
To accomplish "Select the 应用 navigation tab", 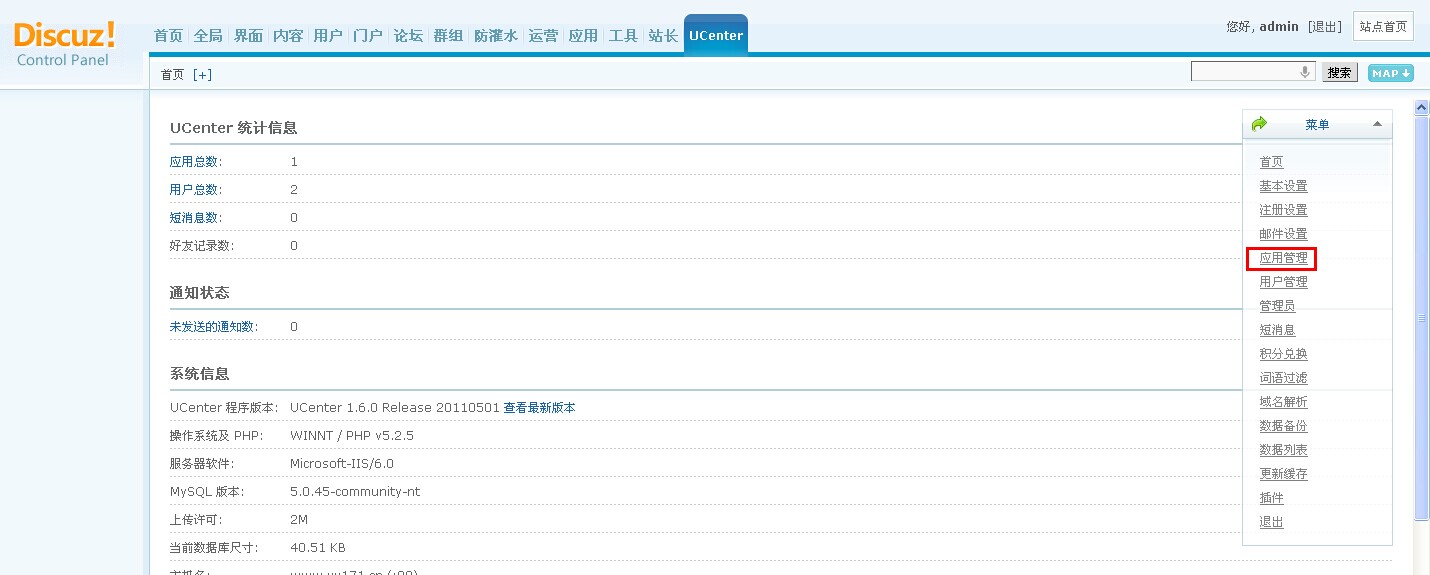I will point(583,36).
